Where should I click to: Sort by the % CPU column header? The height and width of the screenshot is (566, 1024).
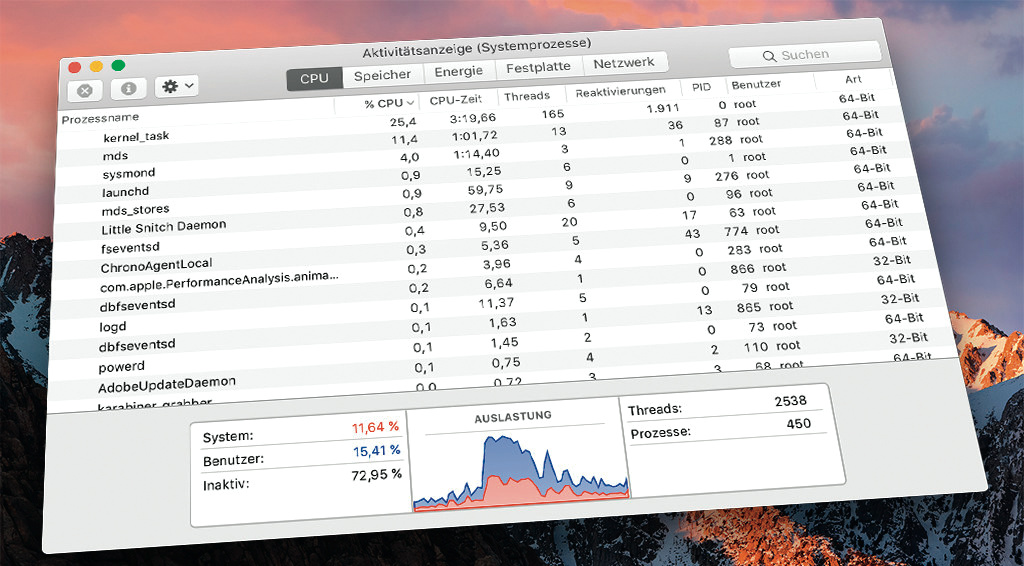[x=384, y=103]
